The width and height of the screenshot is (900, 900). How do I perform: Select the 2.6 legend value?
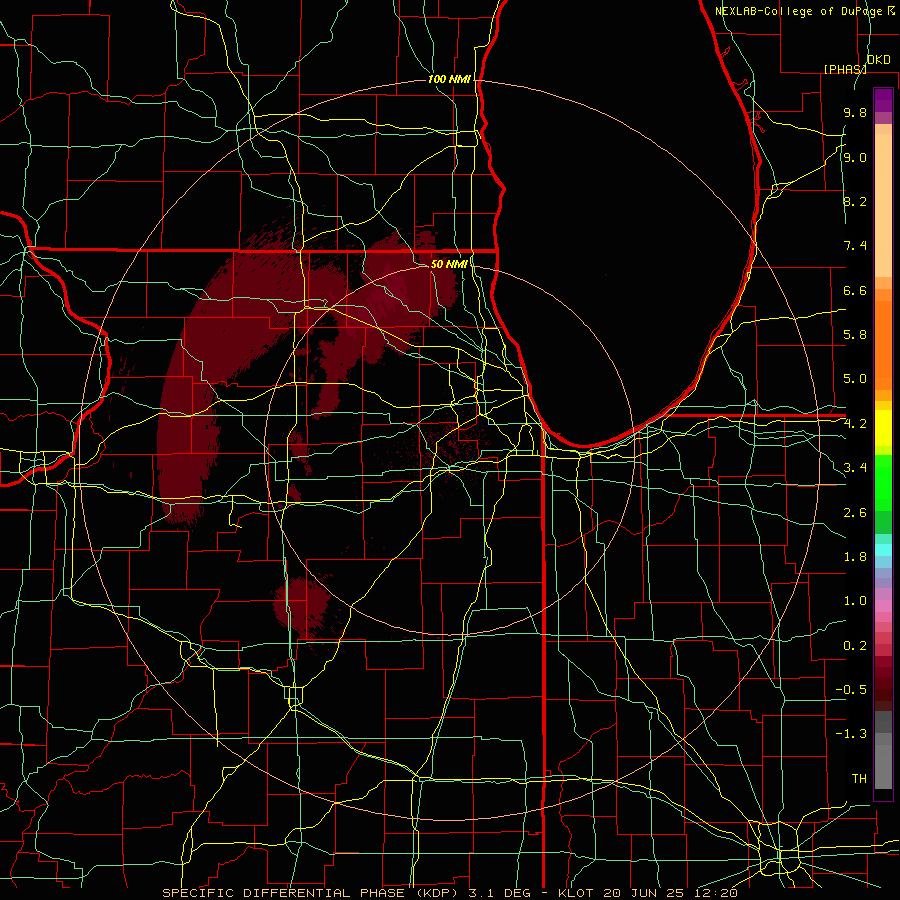855,513
